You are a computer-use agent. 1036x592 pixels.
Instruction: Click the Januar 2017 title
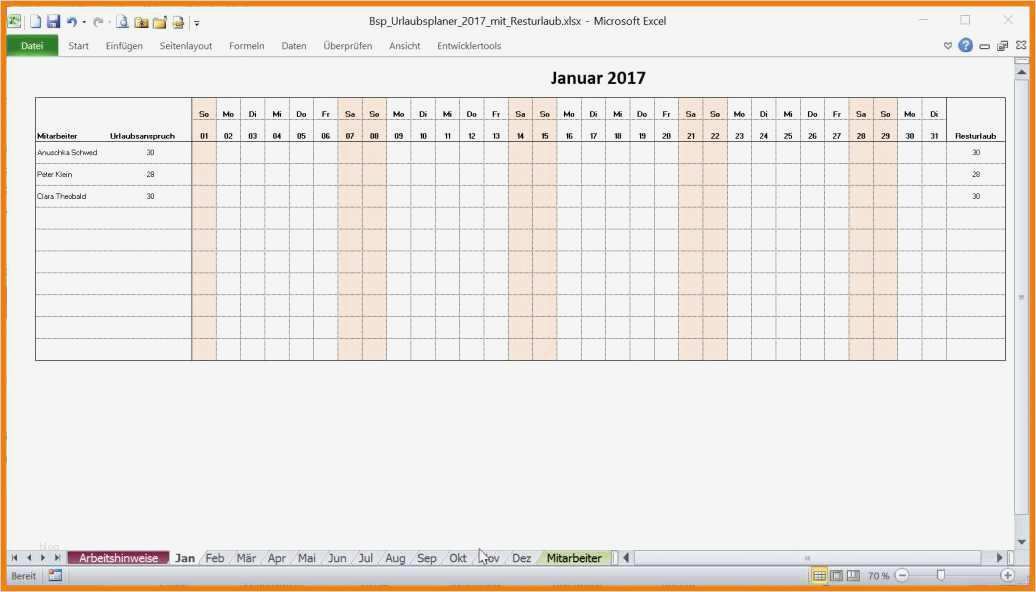coord(598,78)
